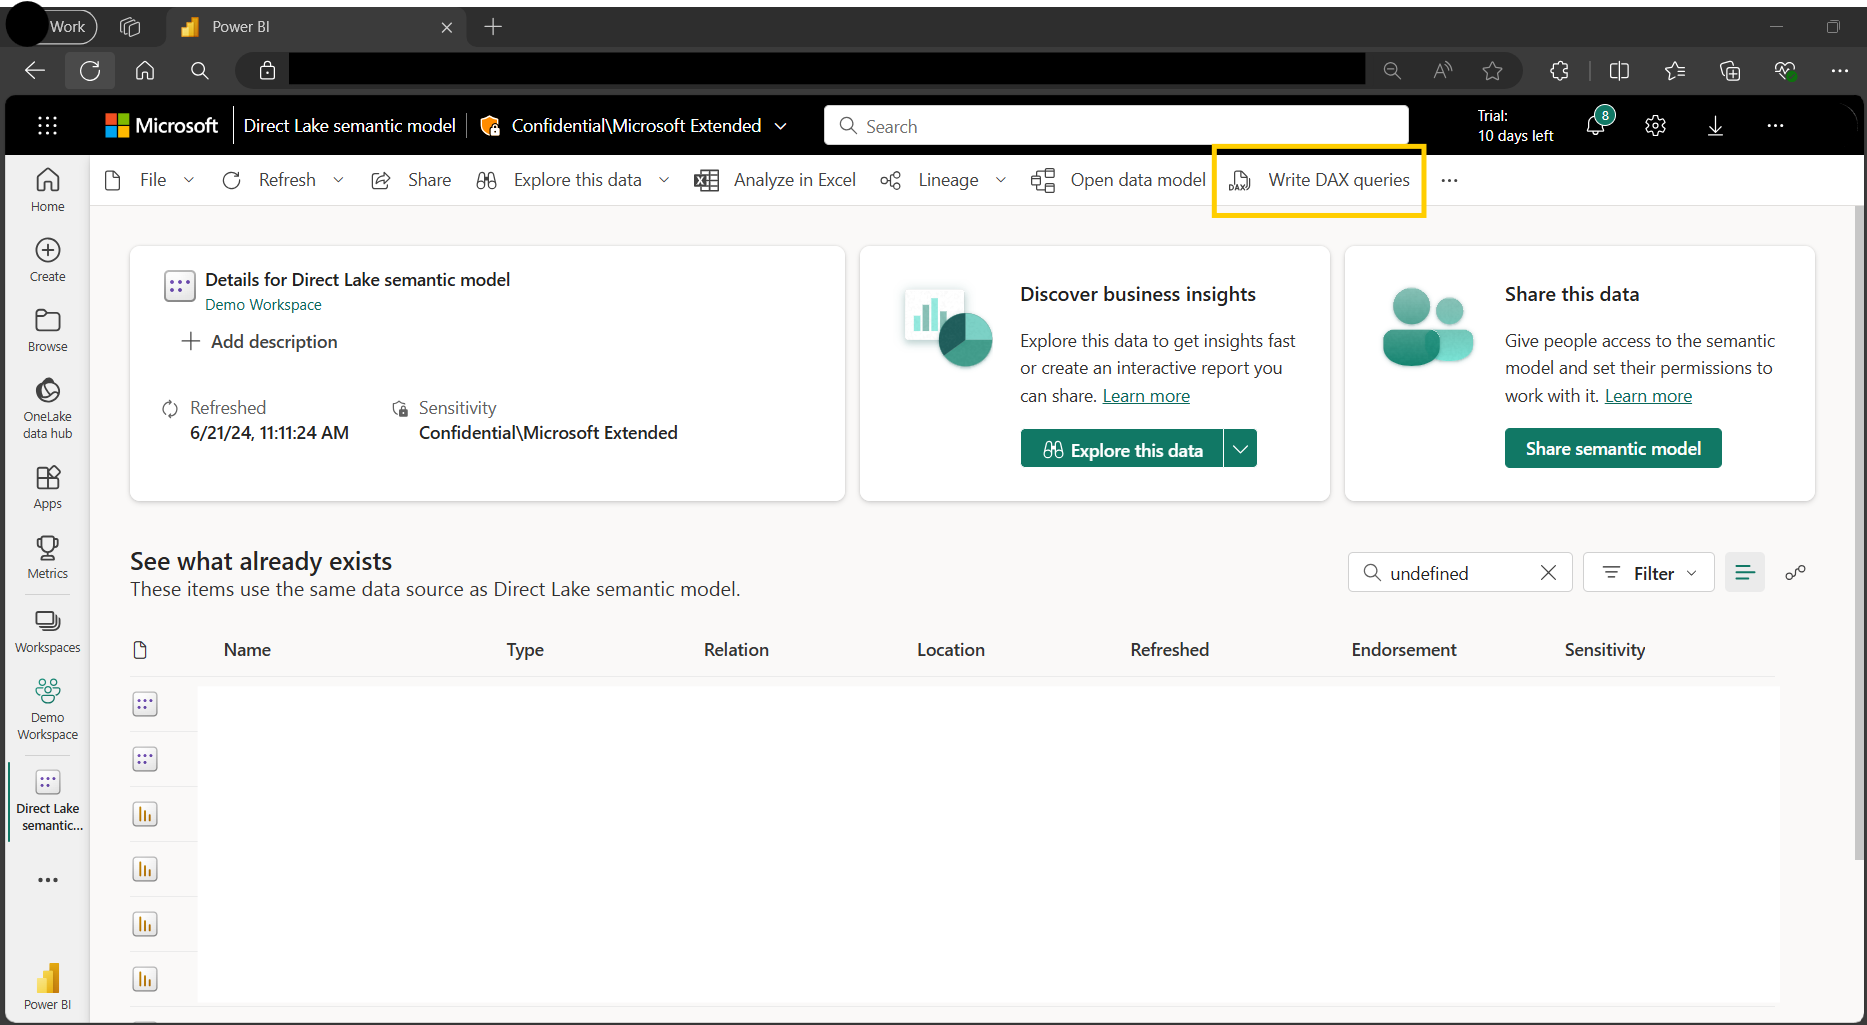Open the app launcher grid icon
The height and width of the screenshot is (1025, 1867).
[x=48, y=126]
